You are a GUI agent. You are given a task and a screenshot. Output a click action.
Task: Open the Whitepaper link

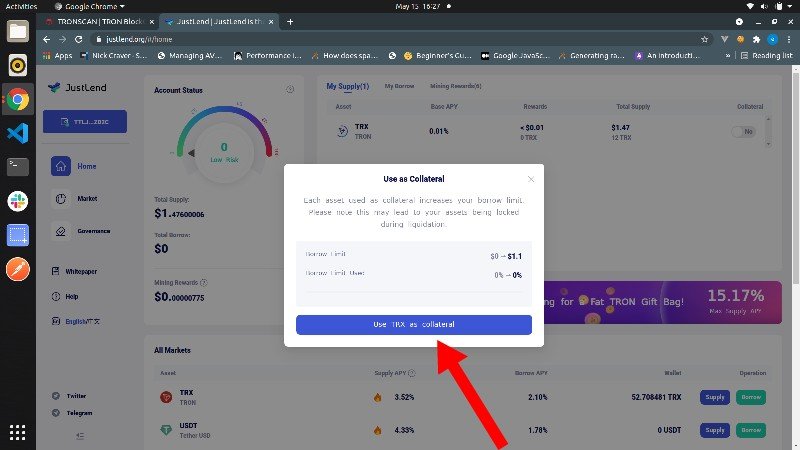click(x=74, y=271)
